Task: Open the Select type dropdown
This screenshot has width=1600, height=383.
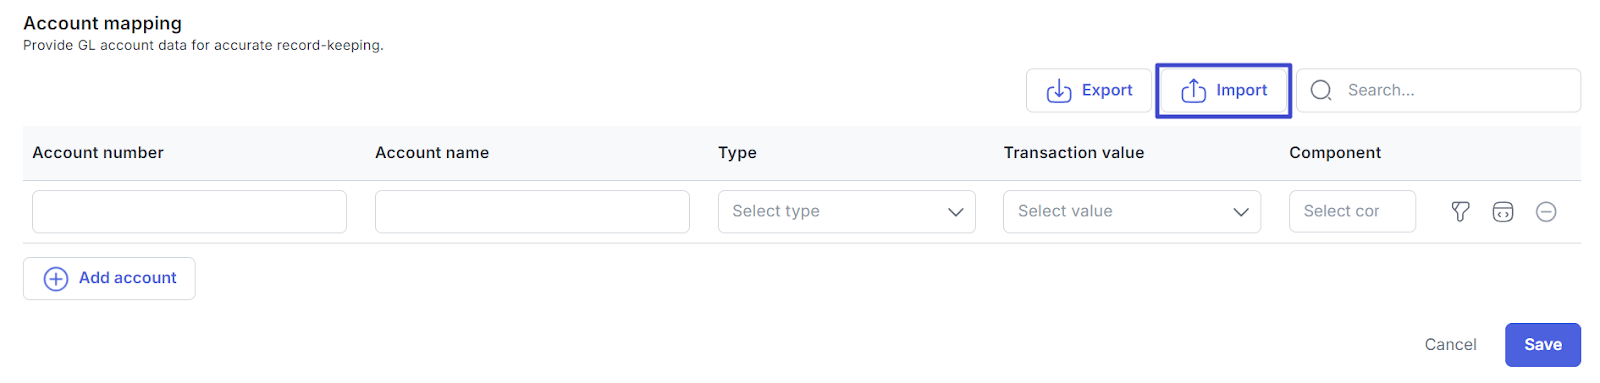Action: tap(846, 211)
